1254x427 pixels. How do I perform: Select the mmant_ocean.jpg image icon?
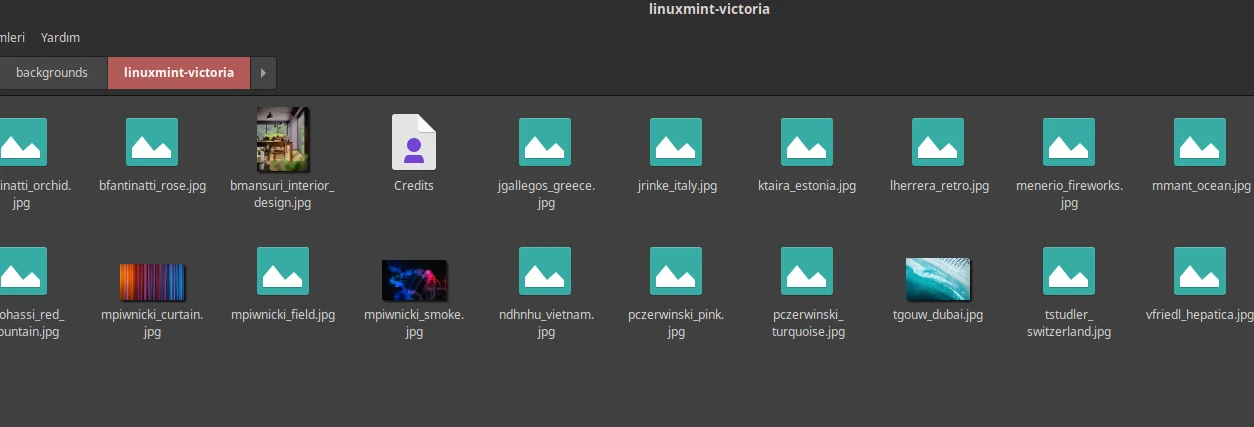[1200, 142]
